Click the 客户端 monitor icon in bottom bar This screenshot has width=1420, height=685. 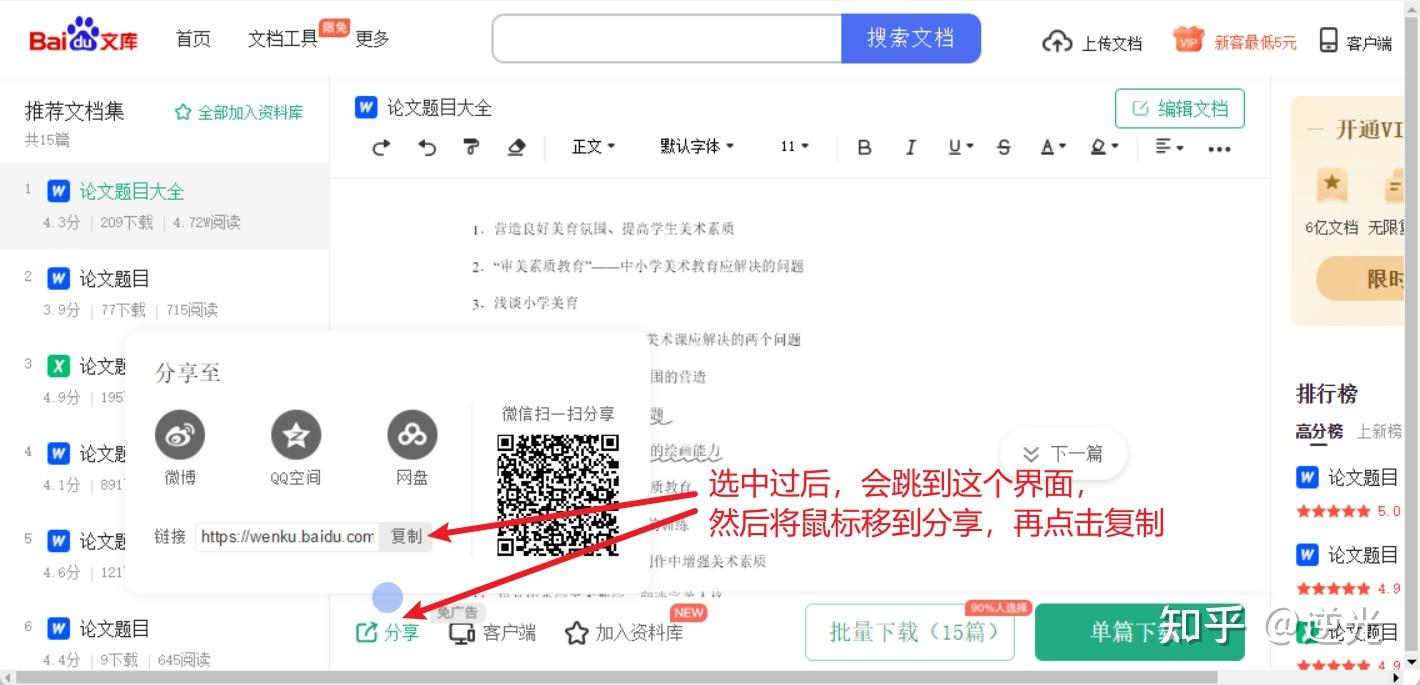coord(461,632)
